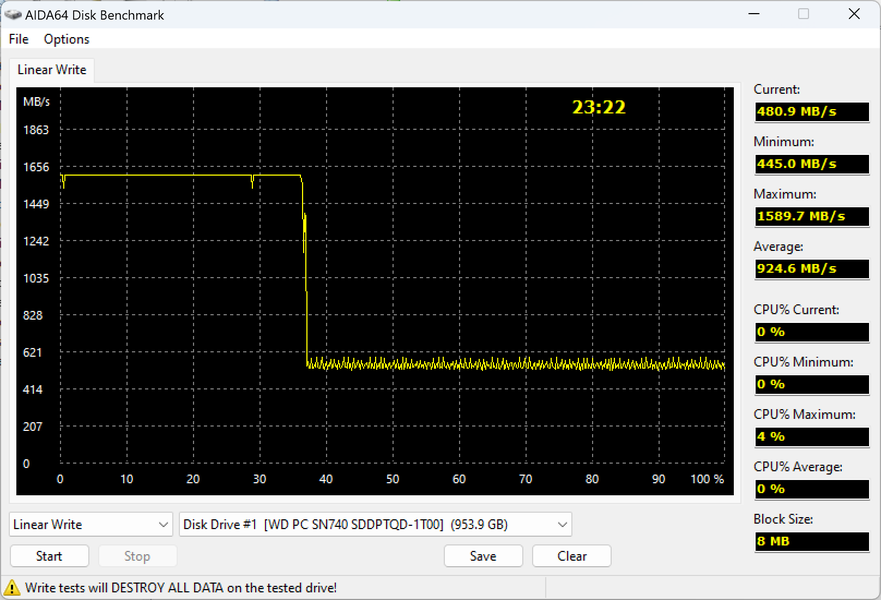Open the Options menu

point(66,39)
